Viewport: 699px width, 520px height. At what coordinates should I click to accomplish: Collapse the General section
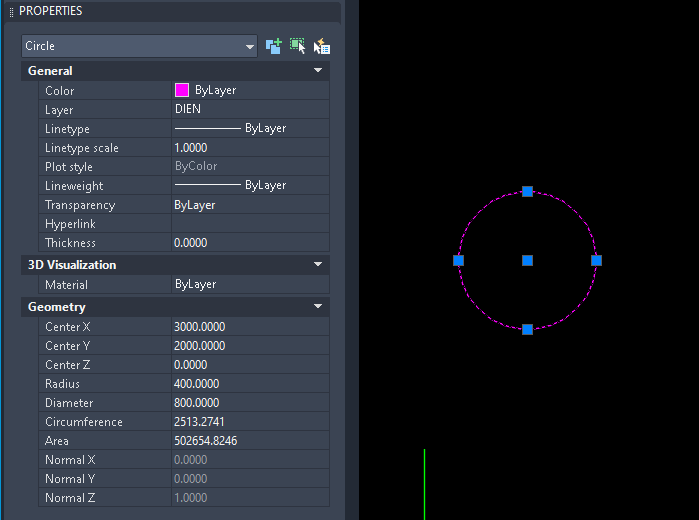pyautogui.click(x=318, y=70)
